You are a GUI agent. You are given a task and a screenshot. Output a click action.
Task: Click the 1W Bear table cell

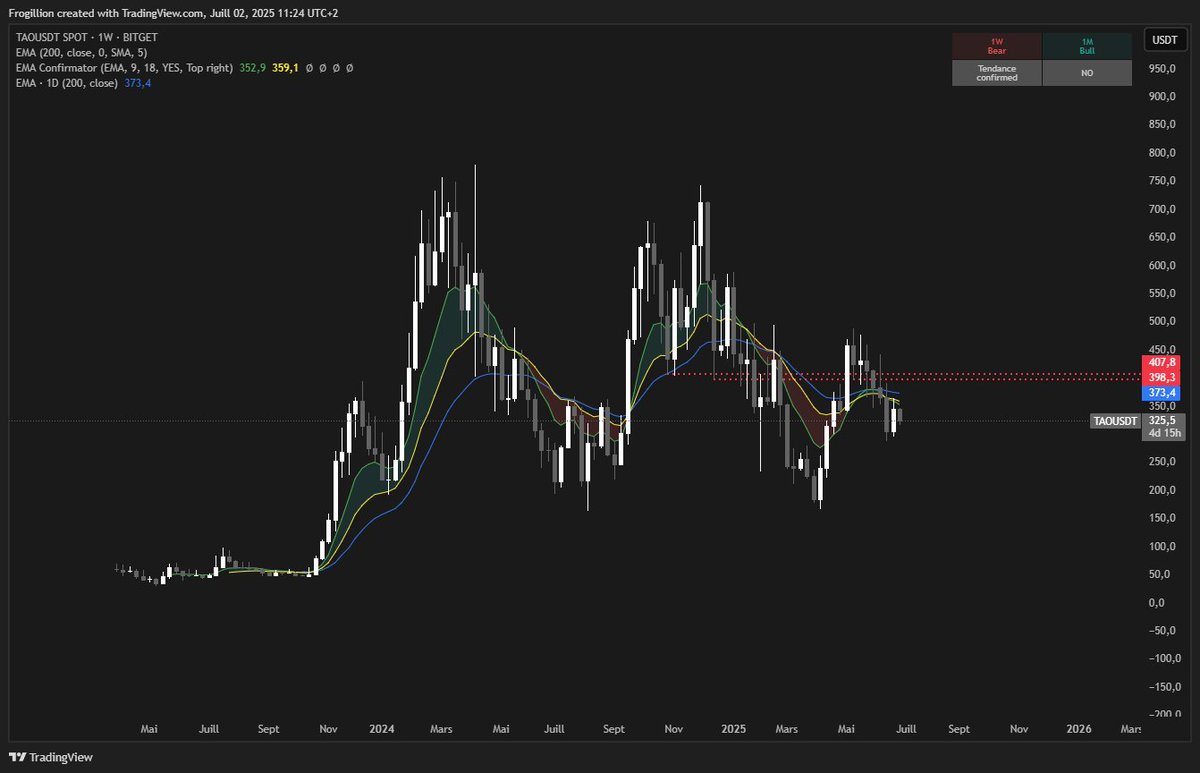[997, 46]
